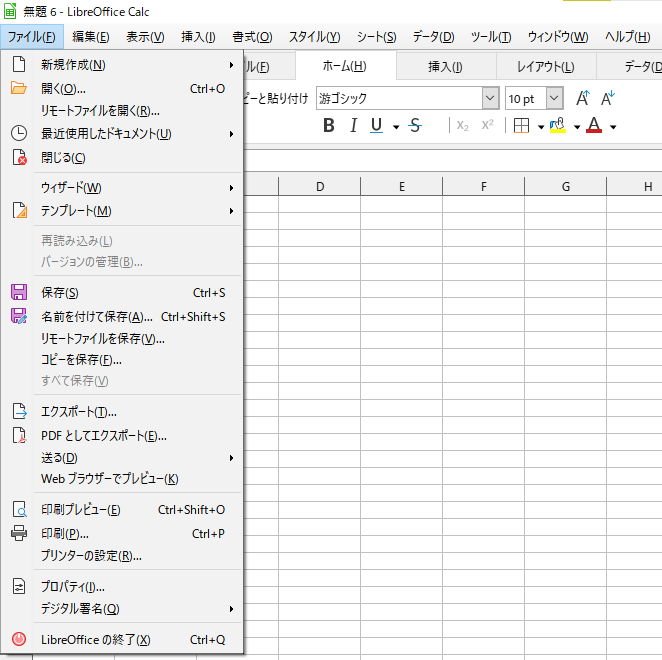
Task: Choose リモートファイルを保存(V)...
Action: [x=122, y=339]
